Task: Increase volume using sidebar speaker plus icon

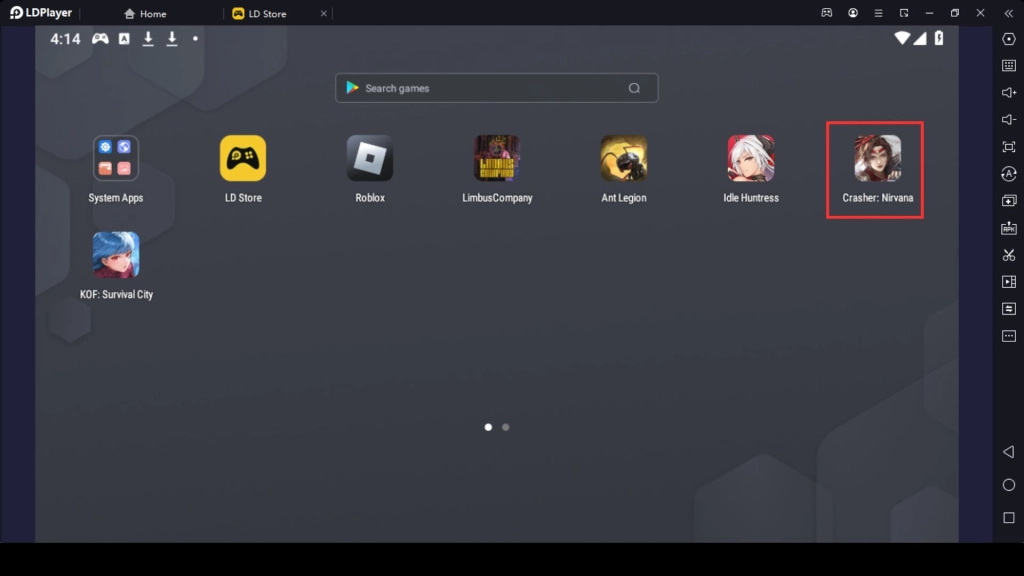Action: (1008, 93)
